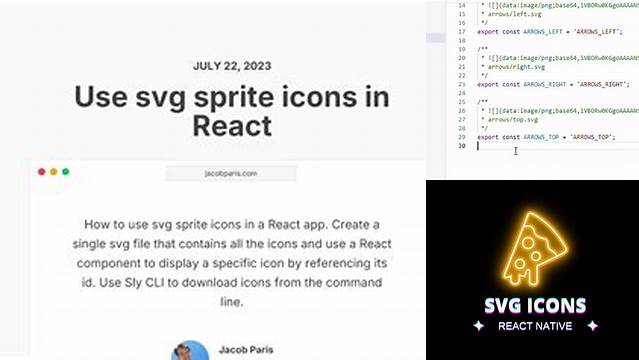Click the arrows/top.svg comment line

(510, 119)
